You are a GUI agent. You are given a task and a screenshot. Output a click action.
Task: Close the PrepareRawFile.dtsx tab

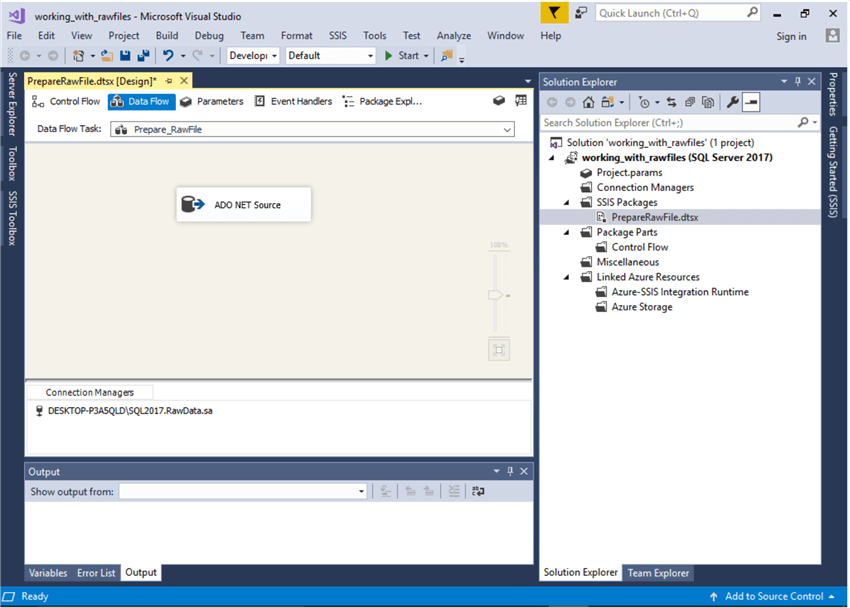pos(184,81)
